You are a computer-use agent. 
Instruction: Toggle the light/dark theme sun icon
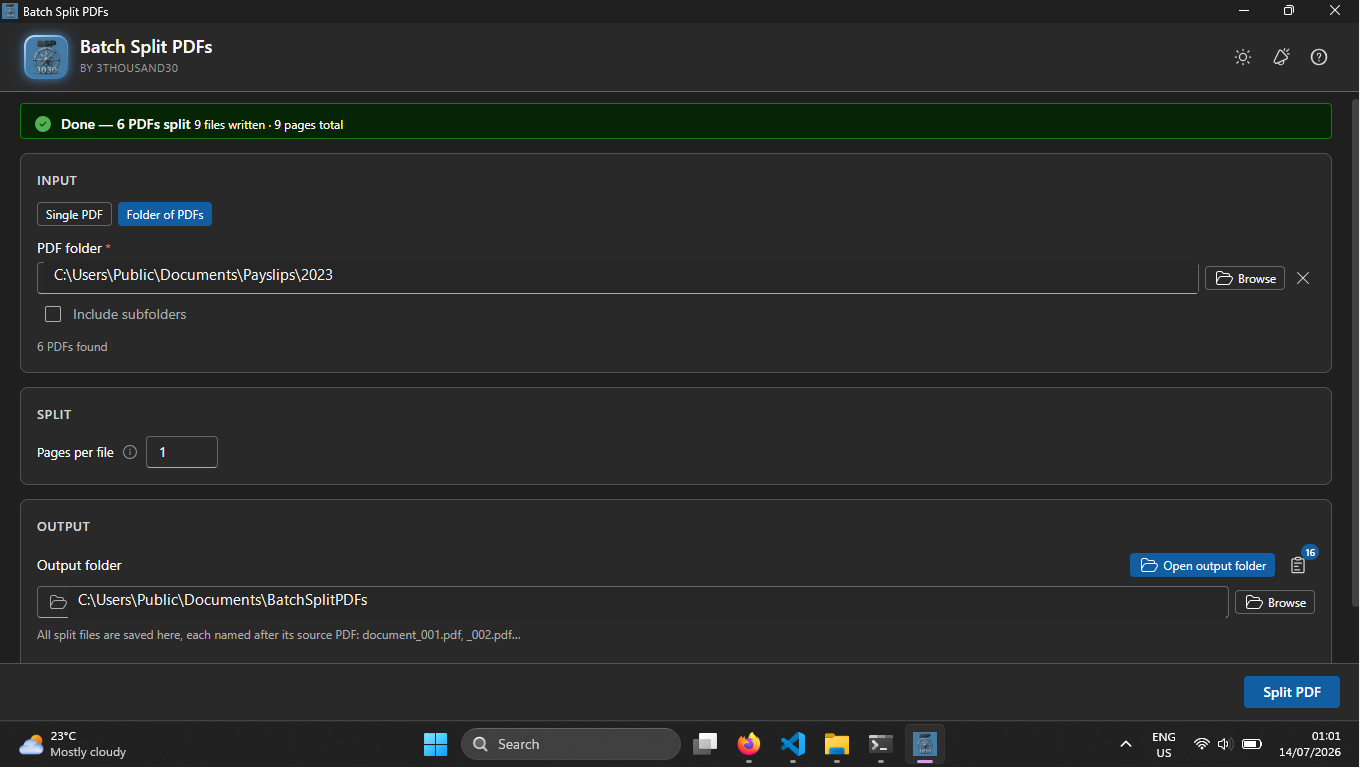(1243, 57)
